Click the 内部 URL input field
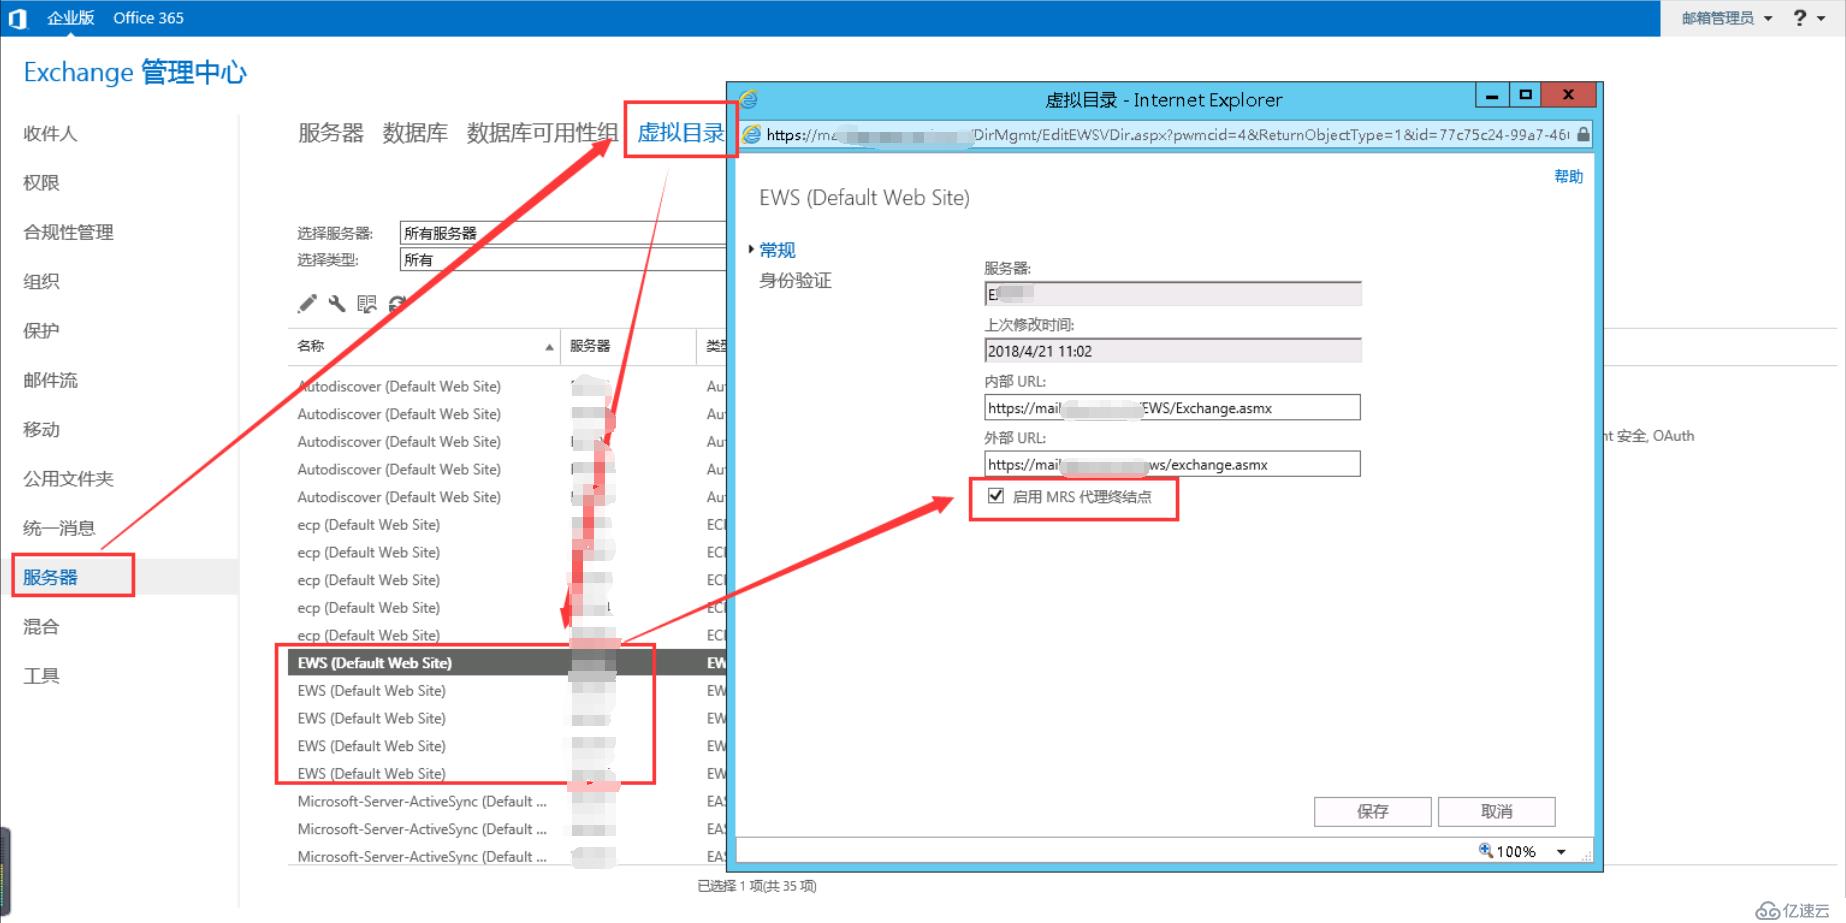Viewport: 1846px width, 923px height. (1172, 407)
